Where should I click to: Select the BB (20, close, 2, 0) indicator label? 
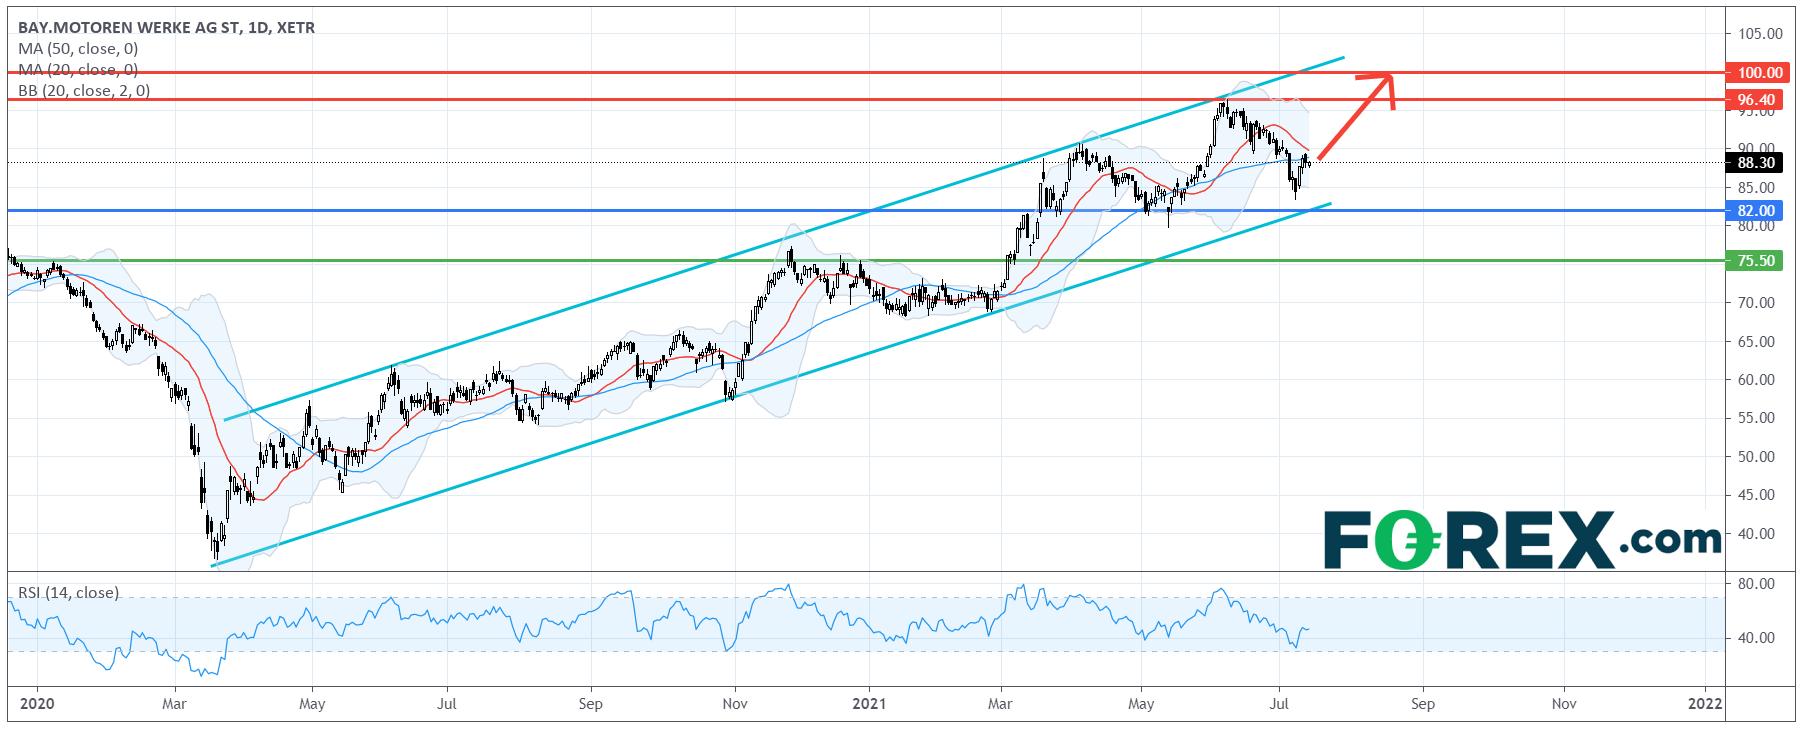point(84,91)
